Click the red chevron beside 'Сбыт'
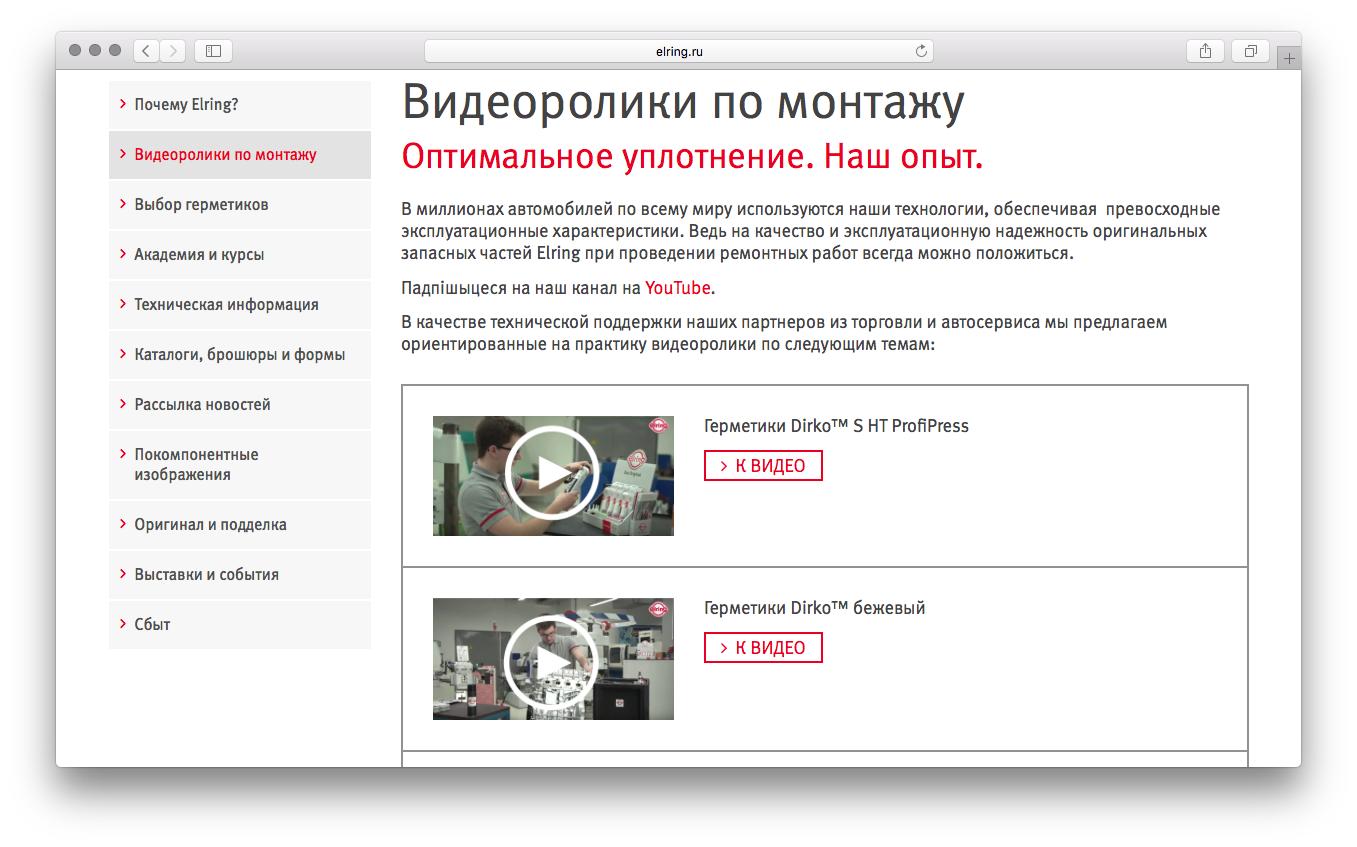 click(x=123, y=624)
